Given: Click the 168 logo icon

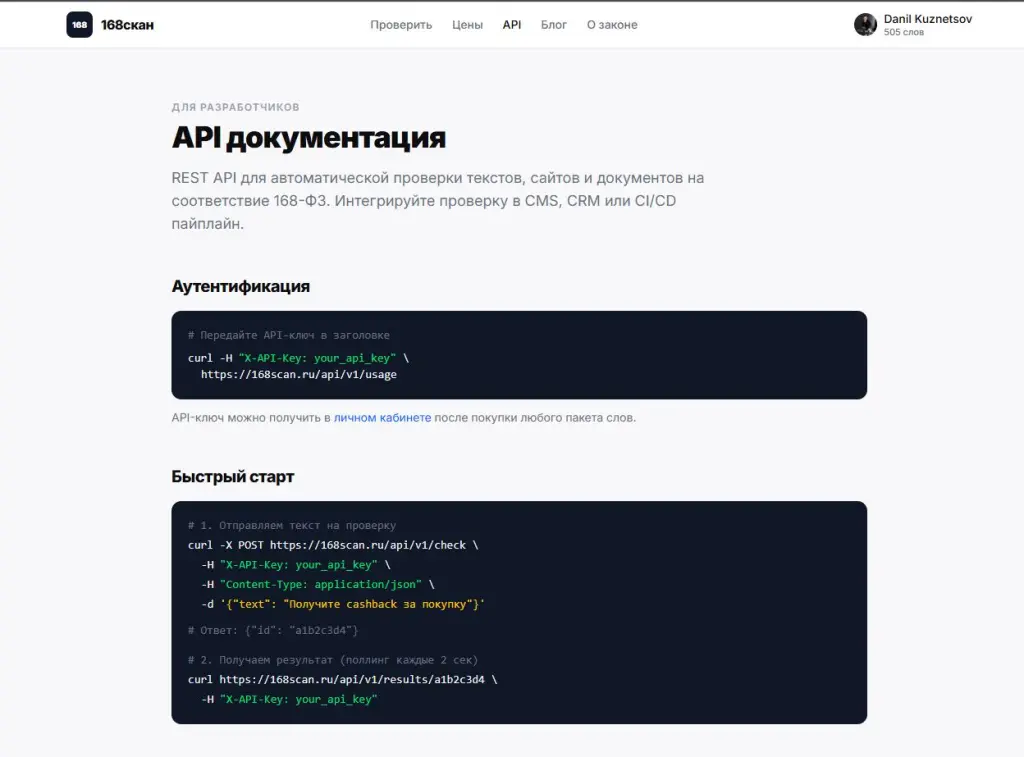Looking at the screenshot, I should (x=80, y=24).
